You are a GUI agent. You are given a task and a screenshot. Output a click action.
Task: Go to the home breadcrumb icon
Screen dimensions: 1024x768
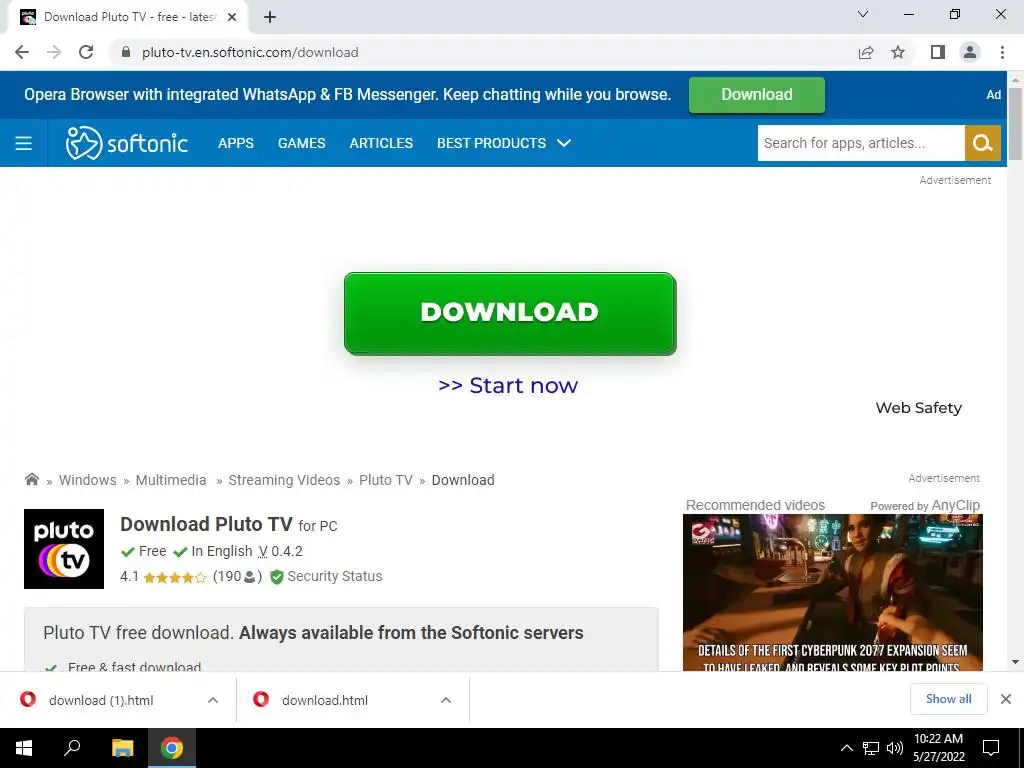(x=31, y=480)
